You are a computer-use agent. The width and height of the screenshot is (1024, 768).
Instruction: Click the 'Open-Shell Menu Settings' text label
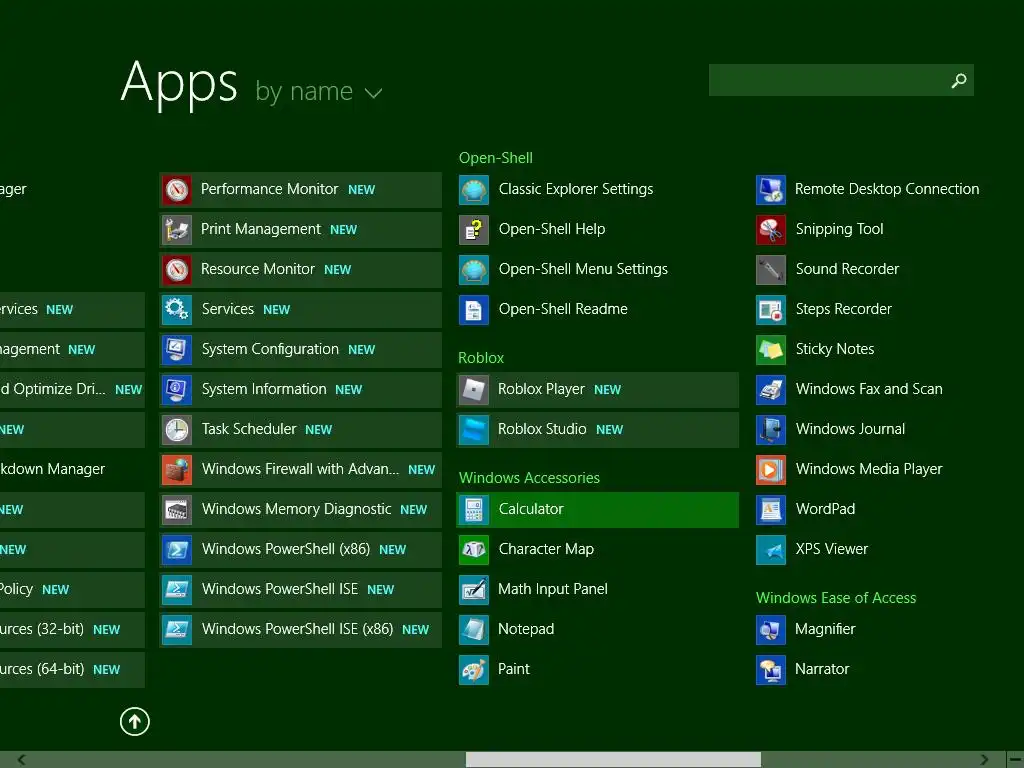click(x=583, y=269)
